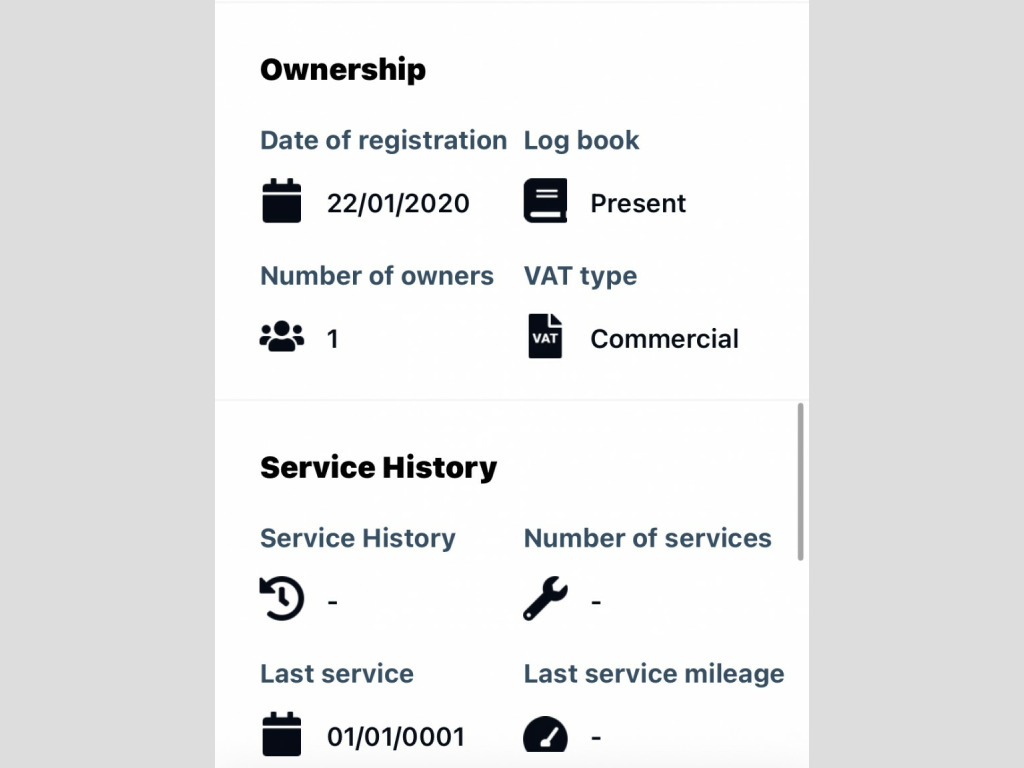This screenshot has width=1024, height=768.
Task: Click the last service date 01/01/0001
Action: pos(396,737)
